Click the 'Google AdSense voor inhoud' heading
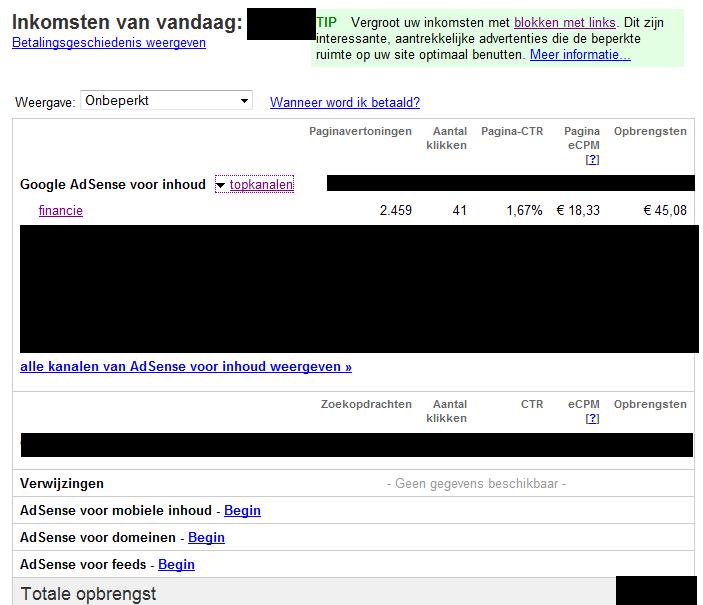703x605 pixels. (x=113, y=184)
